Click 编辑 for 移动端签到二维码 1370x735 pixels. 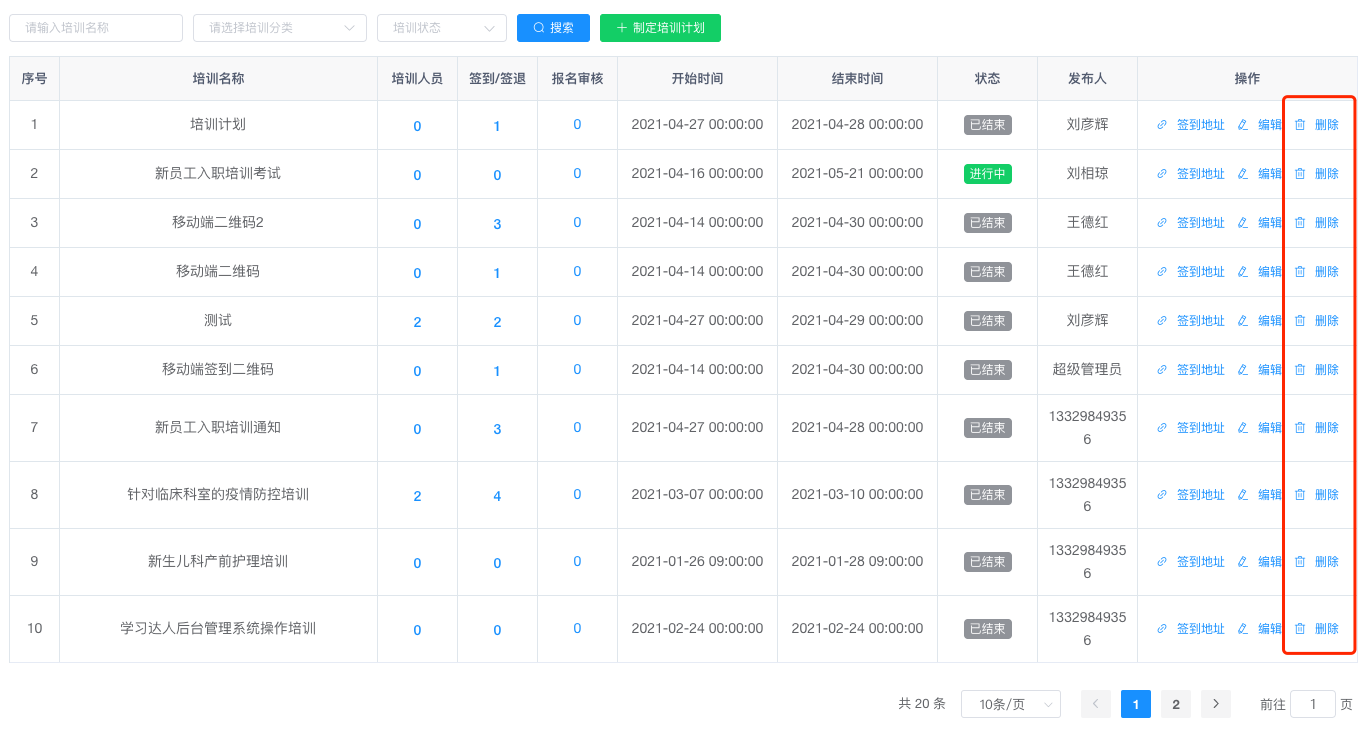(1270, 370)
